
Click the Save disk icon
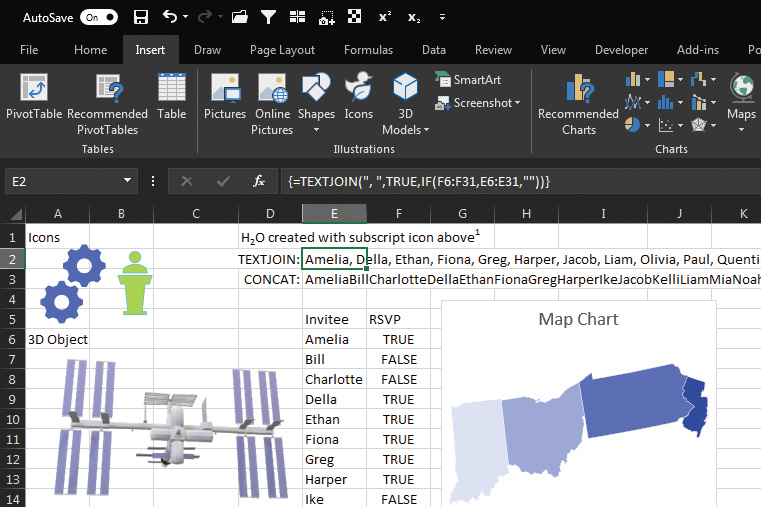pyautogui.click(x=141, y=17)
